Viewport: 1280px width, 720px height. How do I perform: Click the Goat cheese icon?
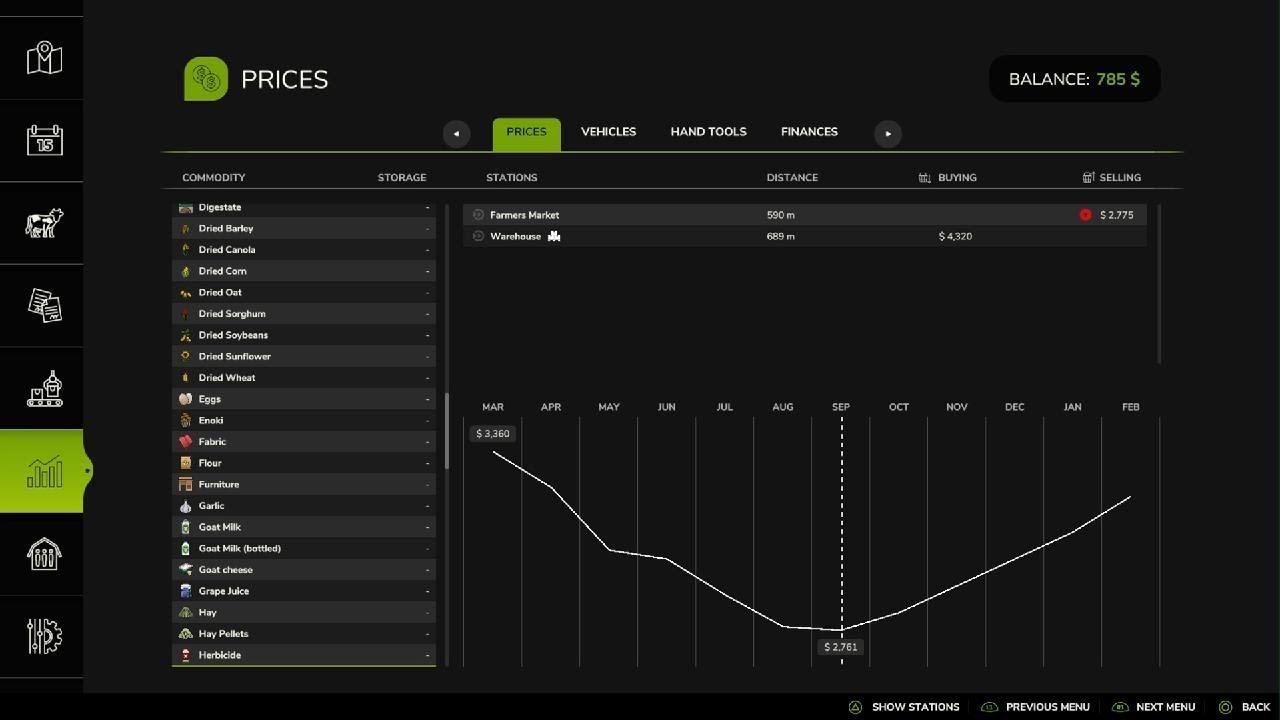pyautogui.click(x=185, y=570)
